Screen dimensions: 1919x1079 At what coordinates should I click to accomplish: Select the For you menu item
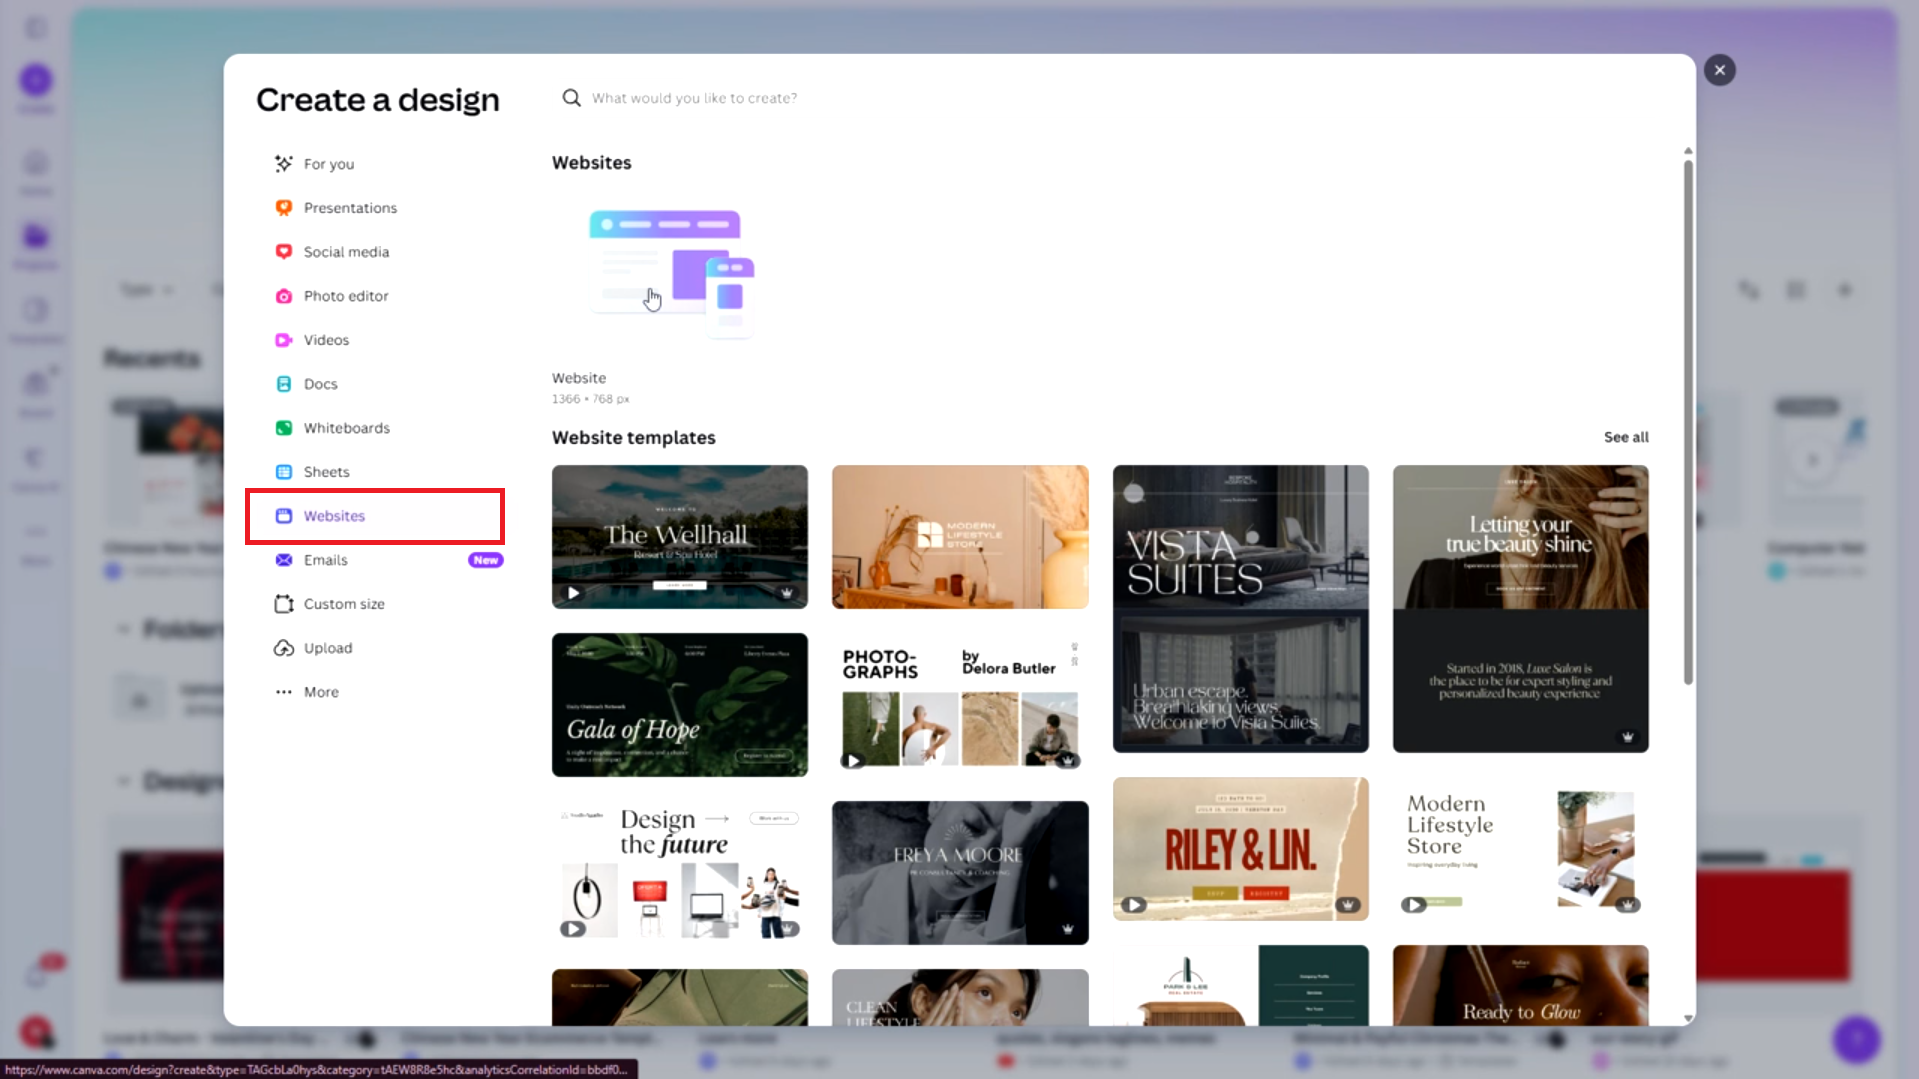tap(327, 163)
